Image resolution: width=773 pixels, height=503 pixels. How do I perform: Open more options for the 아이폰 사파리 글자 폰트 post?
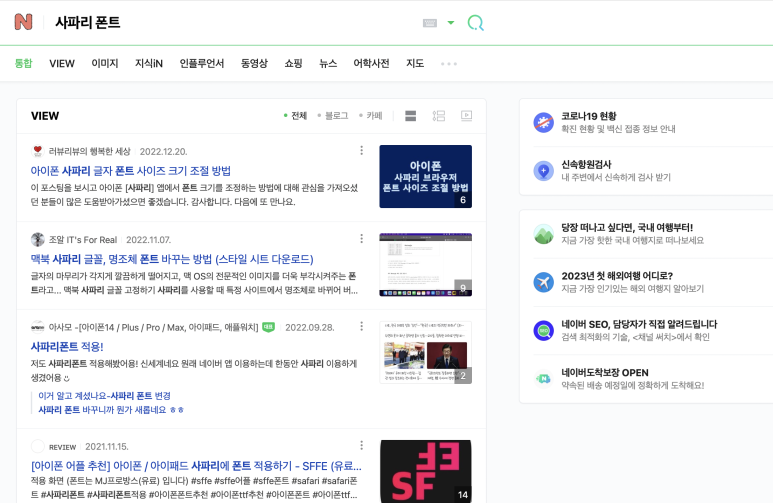361,150
